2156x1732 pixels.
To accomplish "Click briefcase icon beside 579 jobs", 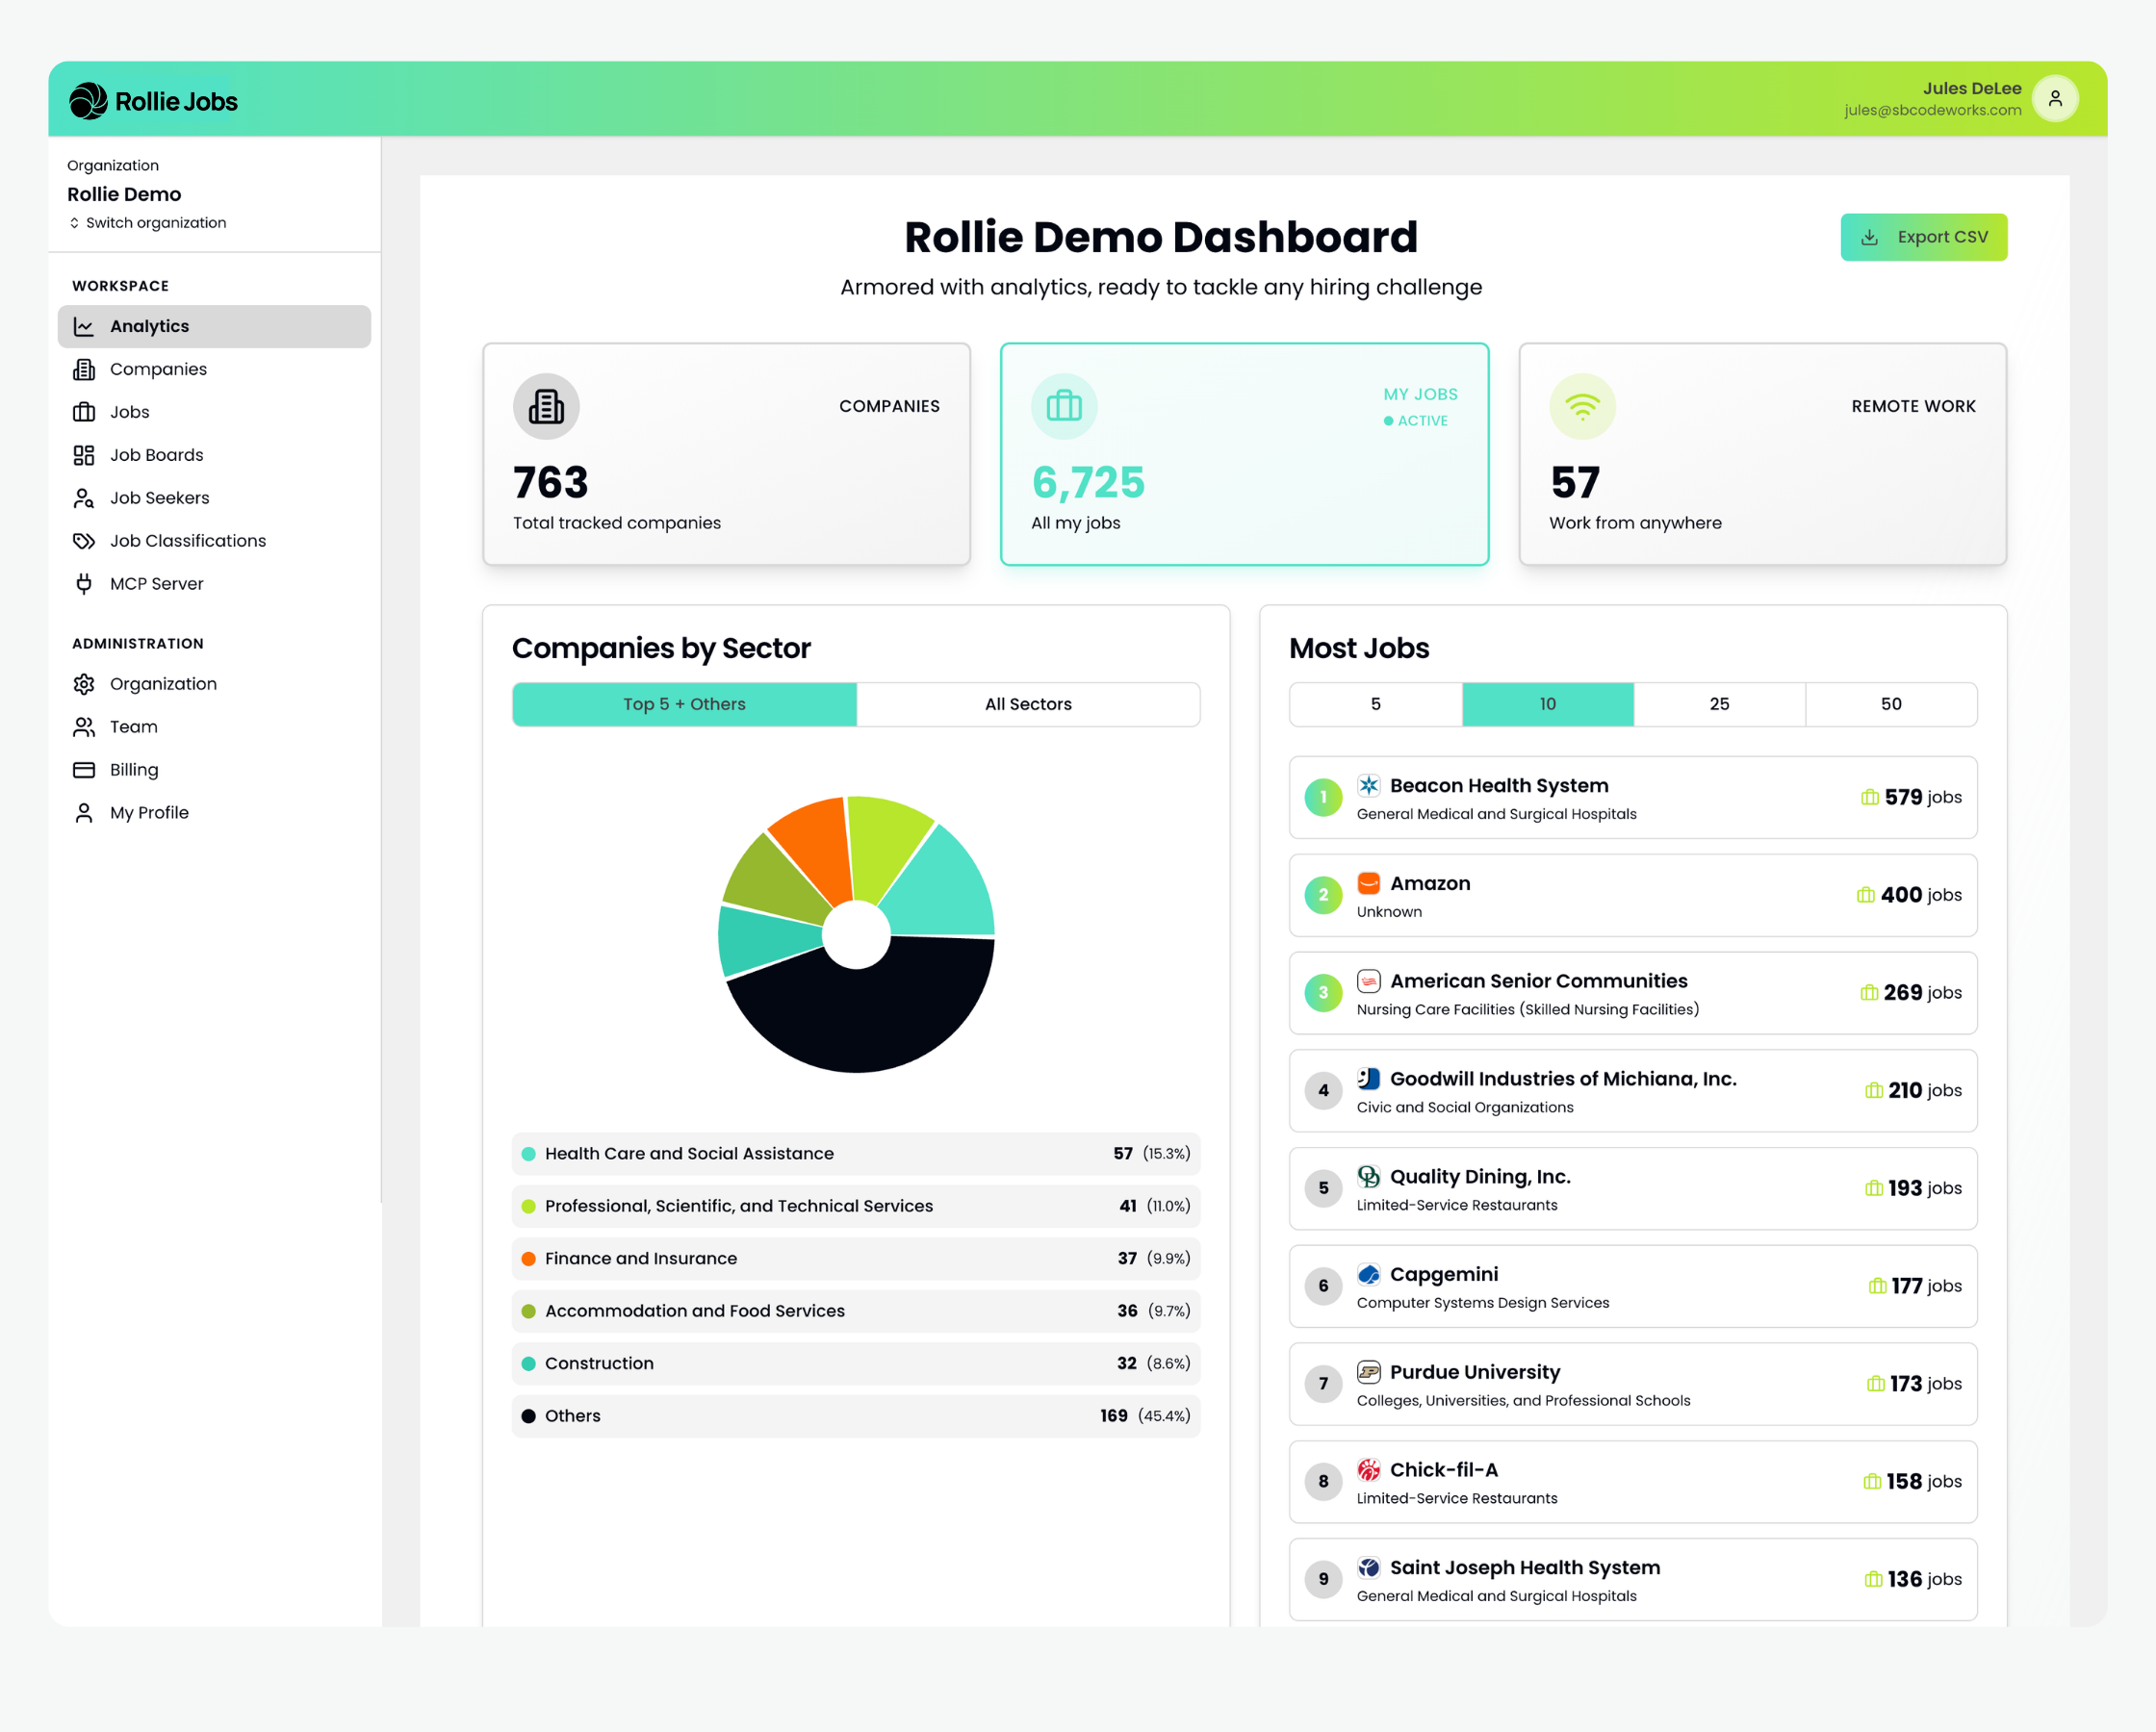I will coord(1869,798).
